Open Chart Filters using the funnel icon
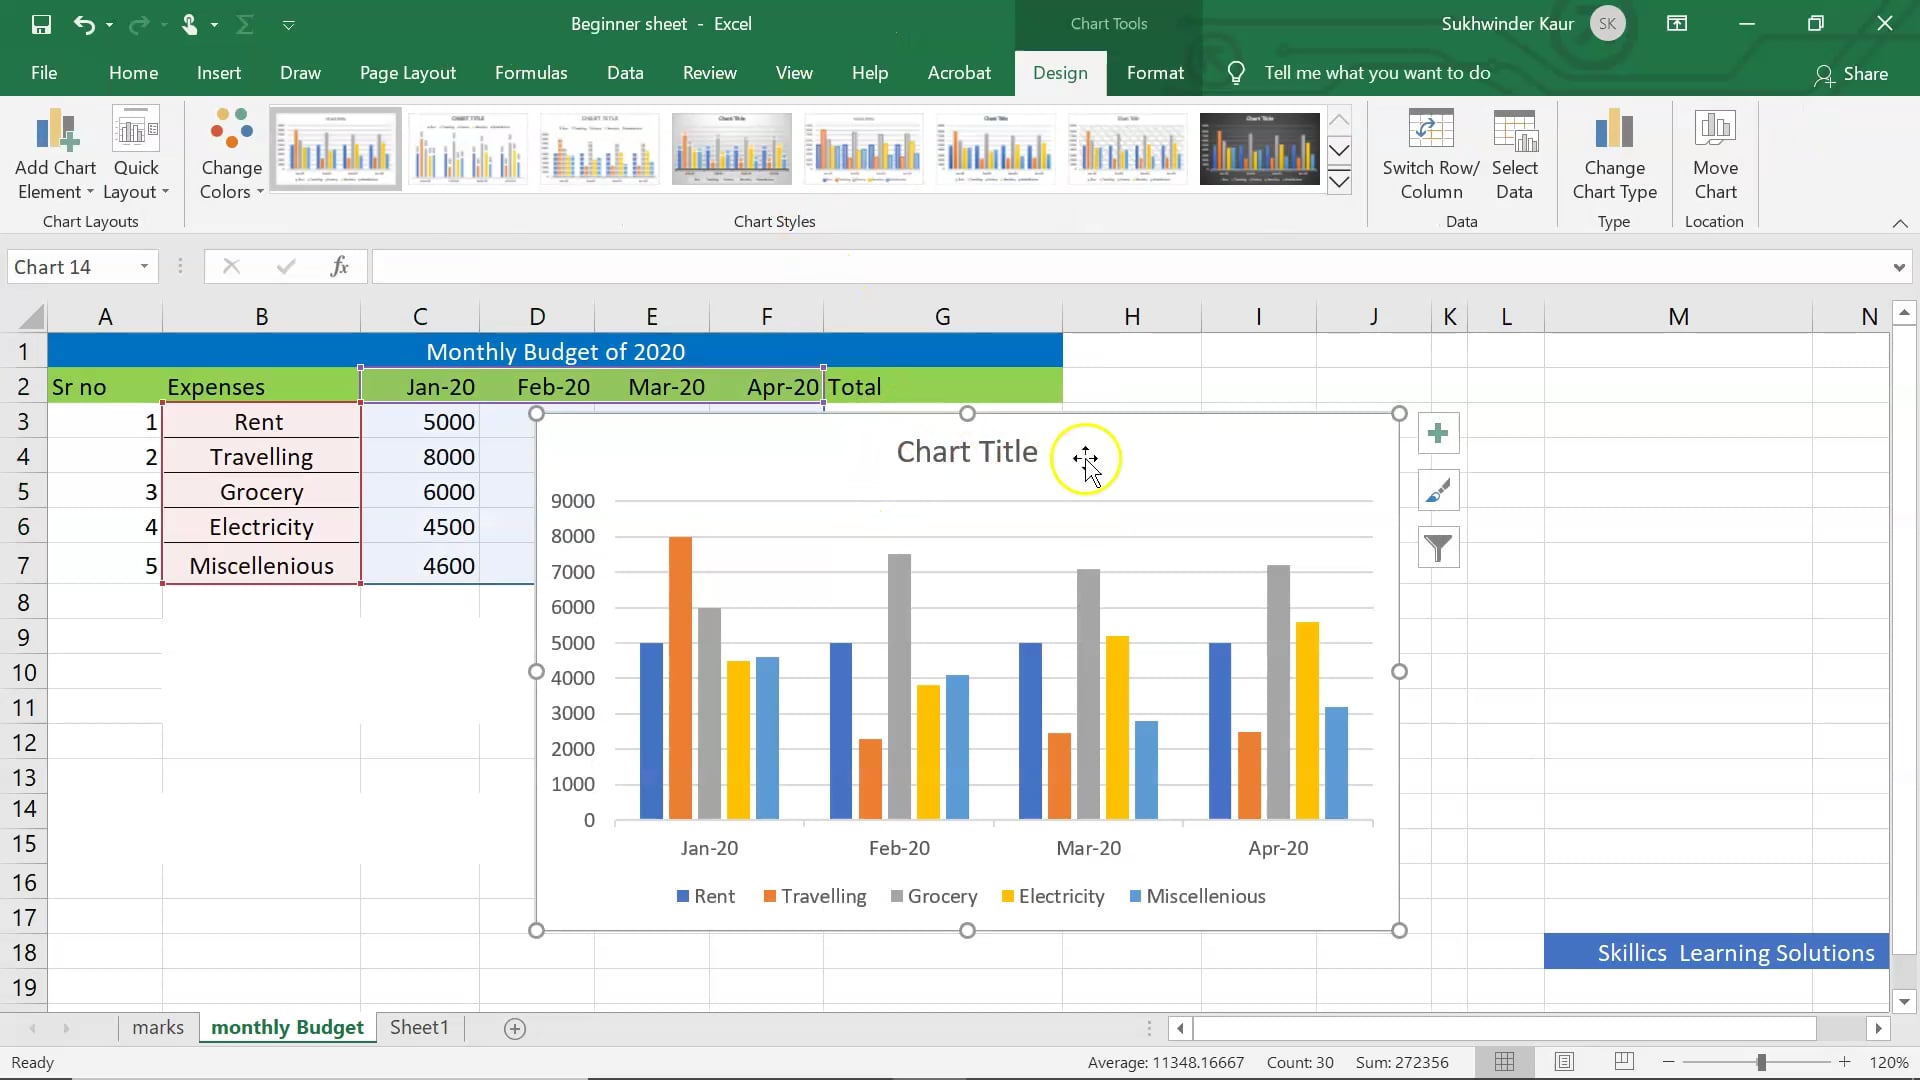Viewport: 1920px width, 1080px height. 1439,548
